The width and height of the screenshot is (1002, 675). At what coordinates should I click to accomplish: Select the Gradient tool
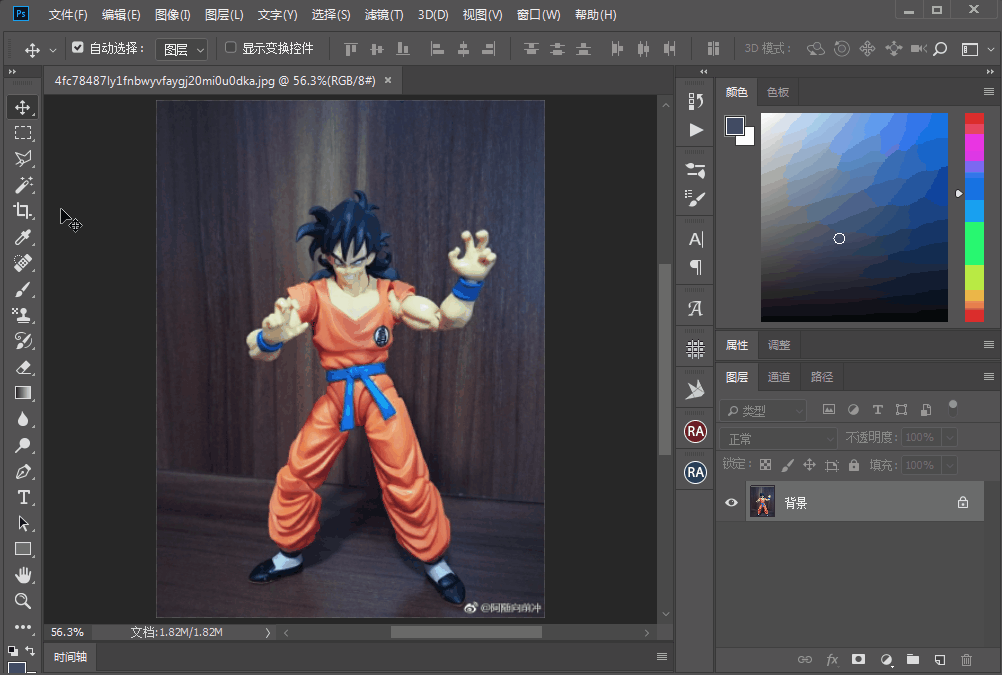tap(23, 393)
